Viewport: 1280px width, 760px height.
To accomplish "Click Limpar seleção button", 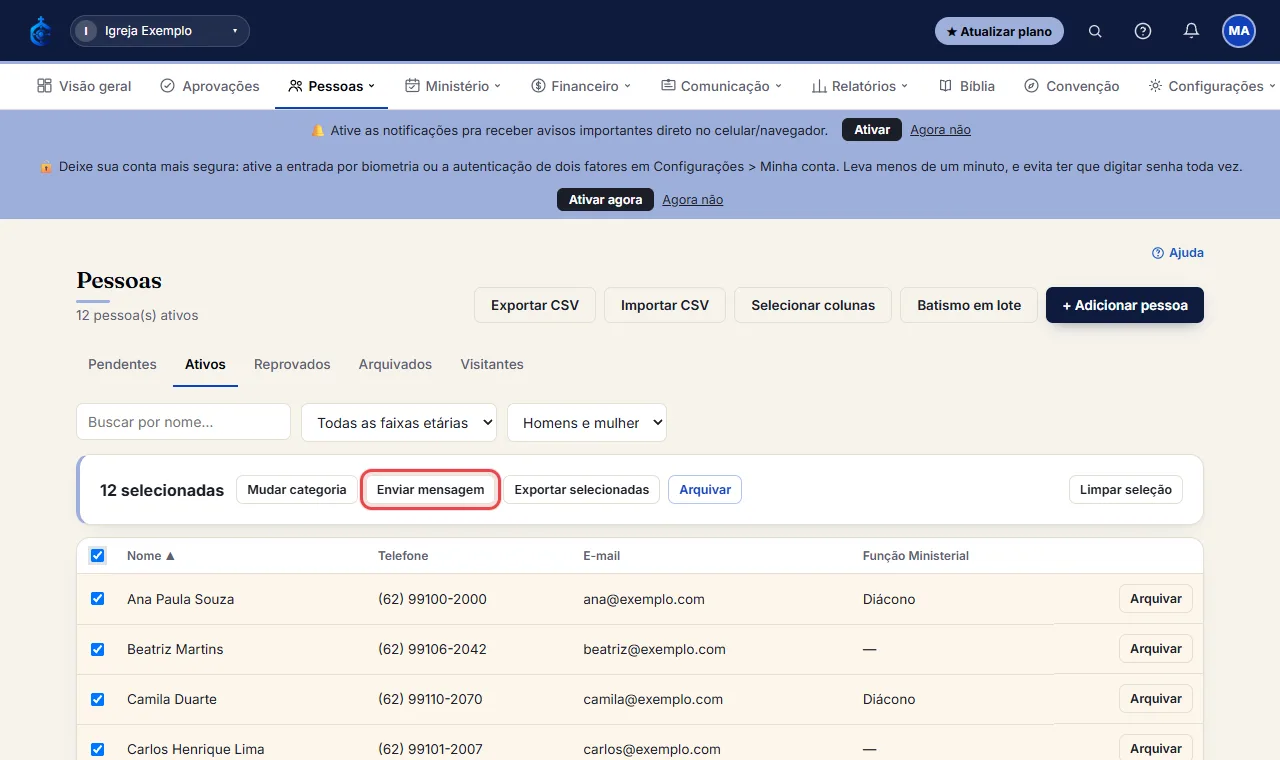I will 1126,490.
